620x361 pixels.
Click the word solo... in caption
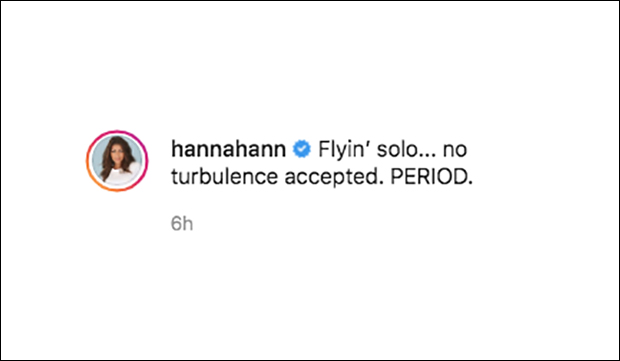406,149
